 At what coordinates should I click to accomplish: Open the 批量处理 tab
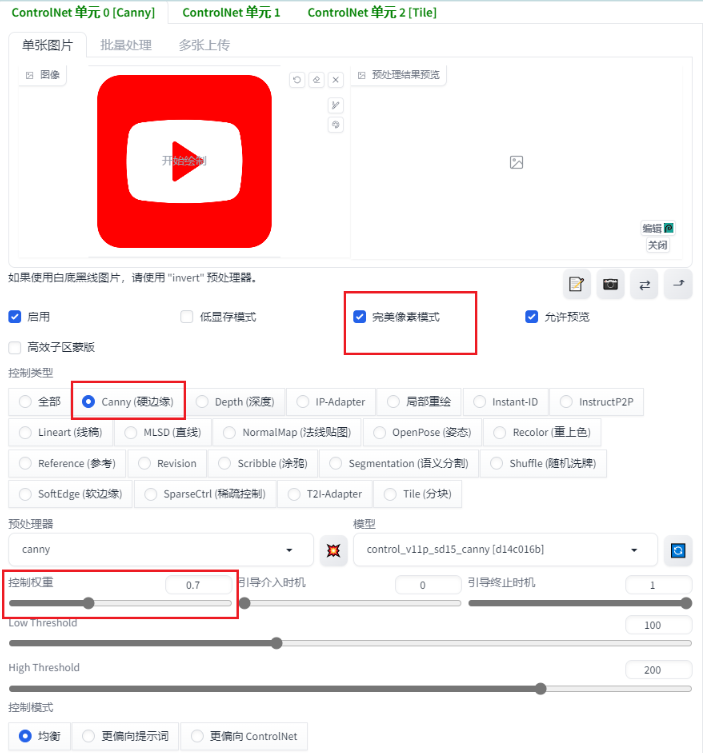(x=126, y=45)
